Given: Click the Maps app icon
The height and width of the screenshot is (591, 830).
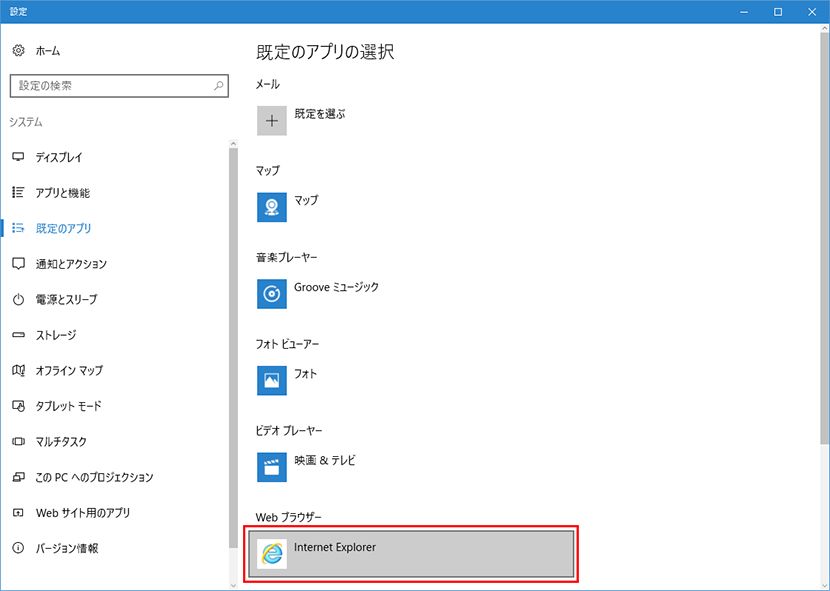Looking at the screenshot, I should (x=272, y=207).
